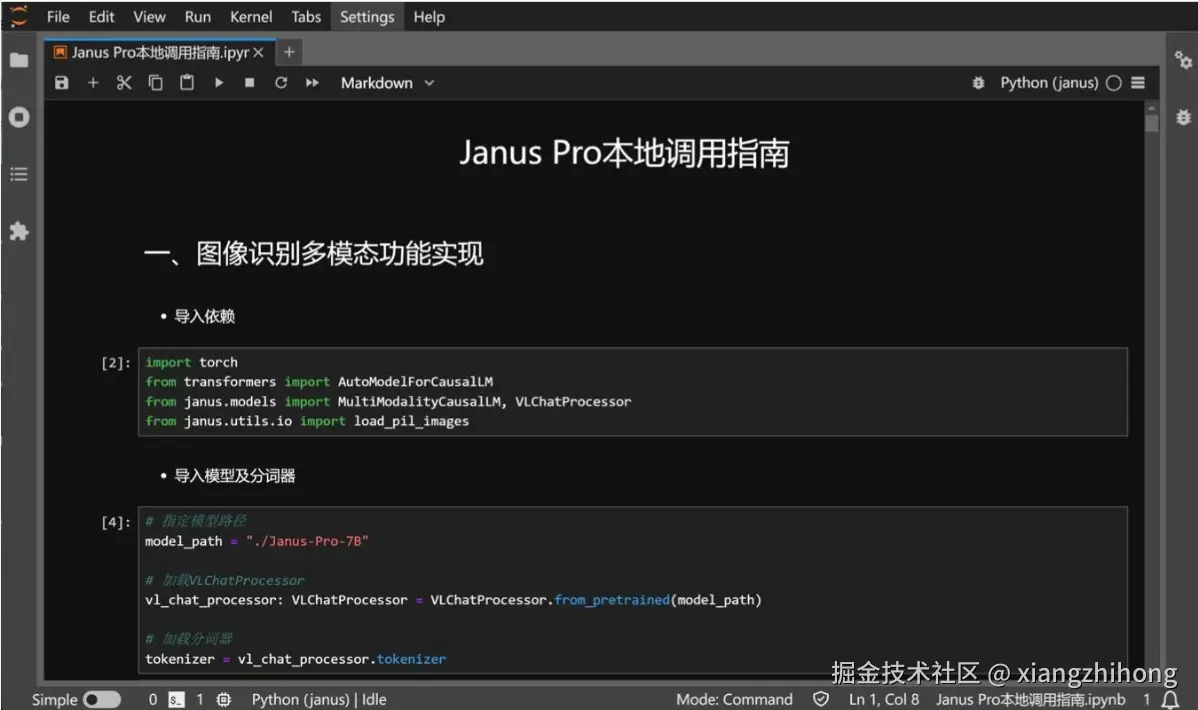Image resolution: width=1198 pixels, height=710 pixels.
Task: Restart the kernel
Action: [281, 83]
